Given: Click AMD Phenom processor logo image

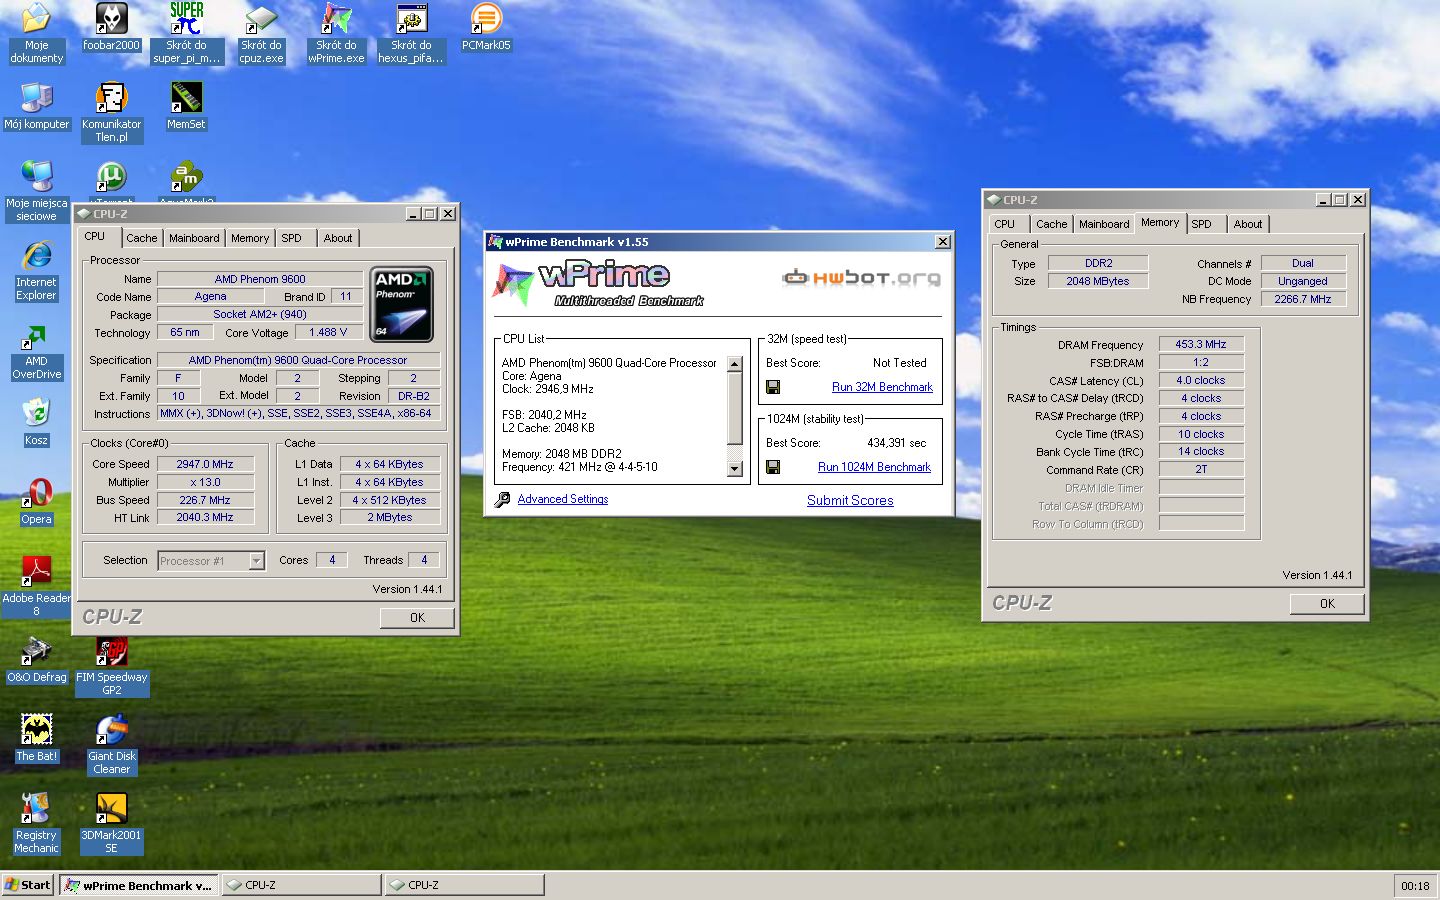Looking at the screenshot, I should pos(402,305).
